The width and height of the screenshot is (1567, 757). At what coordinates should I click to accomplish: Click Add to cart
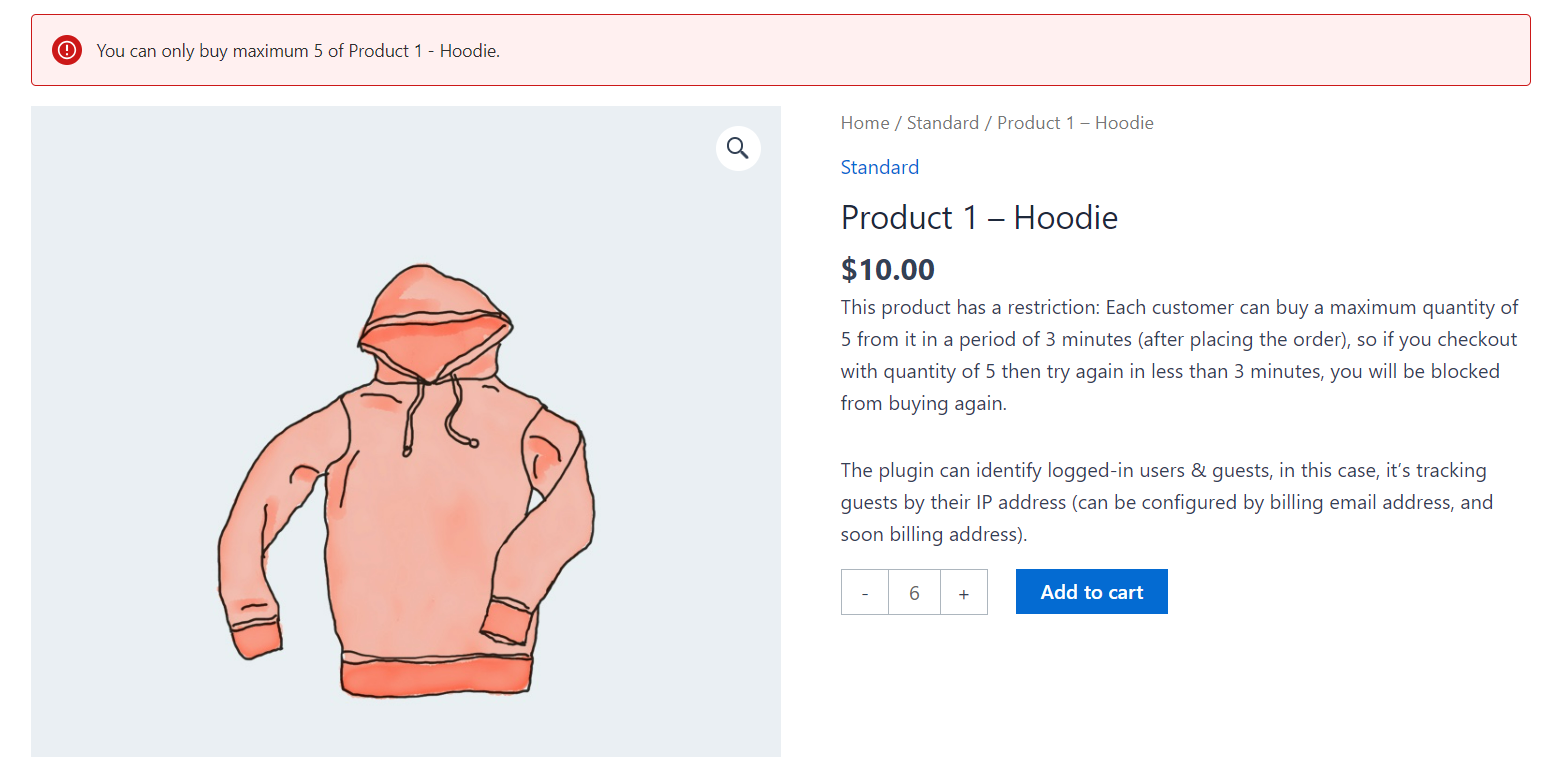pos(1091,591)
